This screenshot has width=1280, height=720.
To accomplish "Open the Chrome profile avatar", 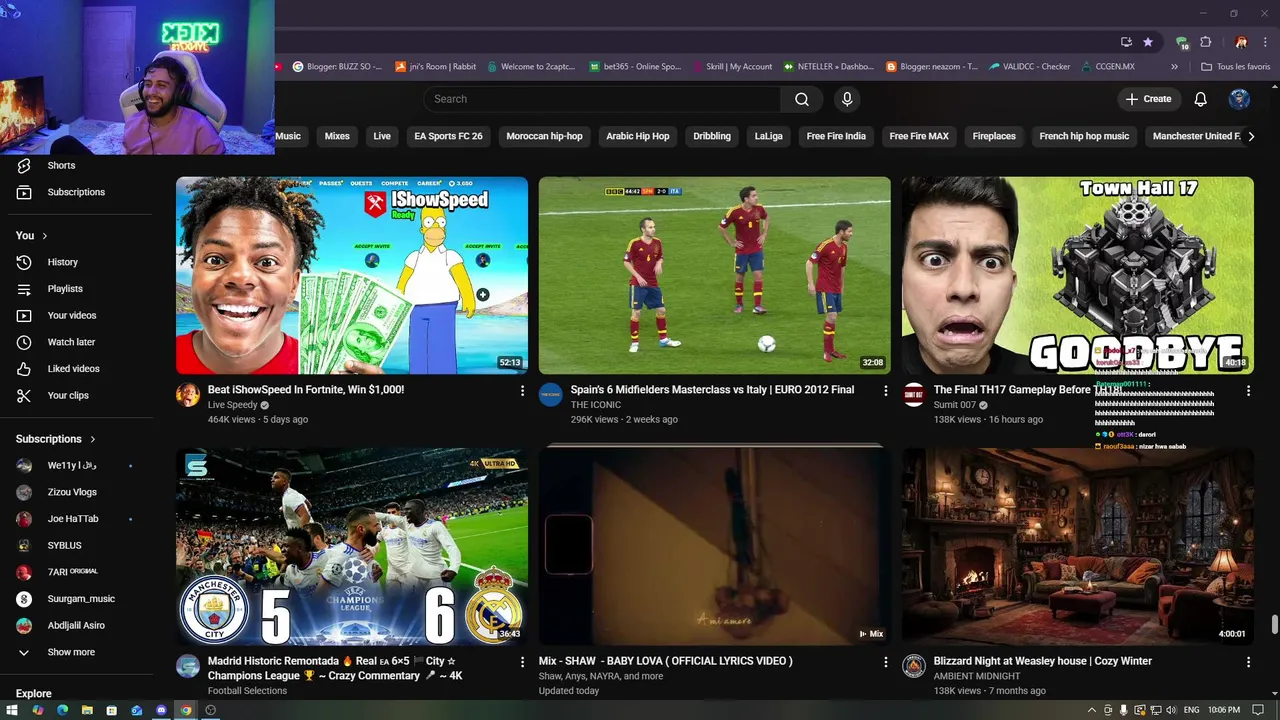I will 1241,42.
